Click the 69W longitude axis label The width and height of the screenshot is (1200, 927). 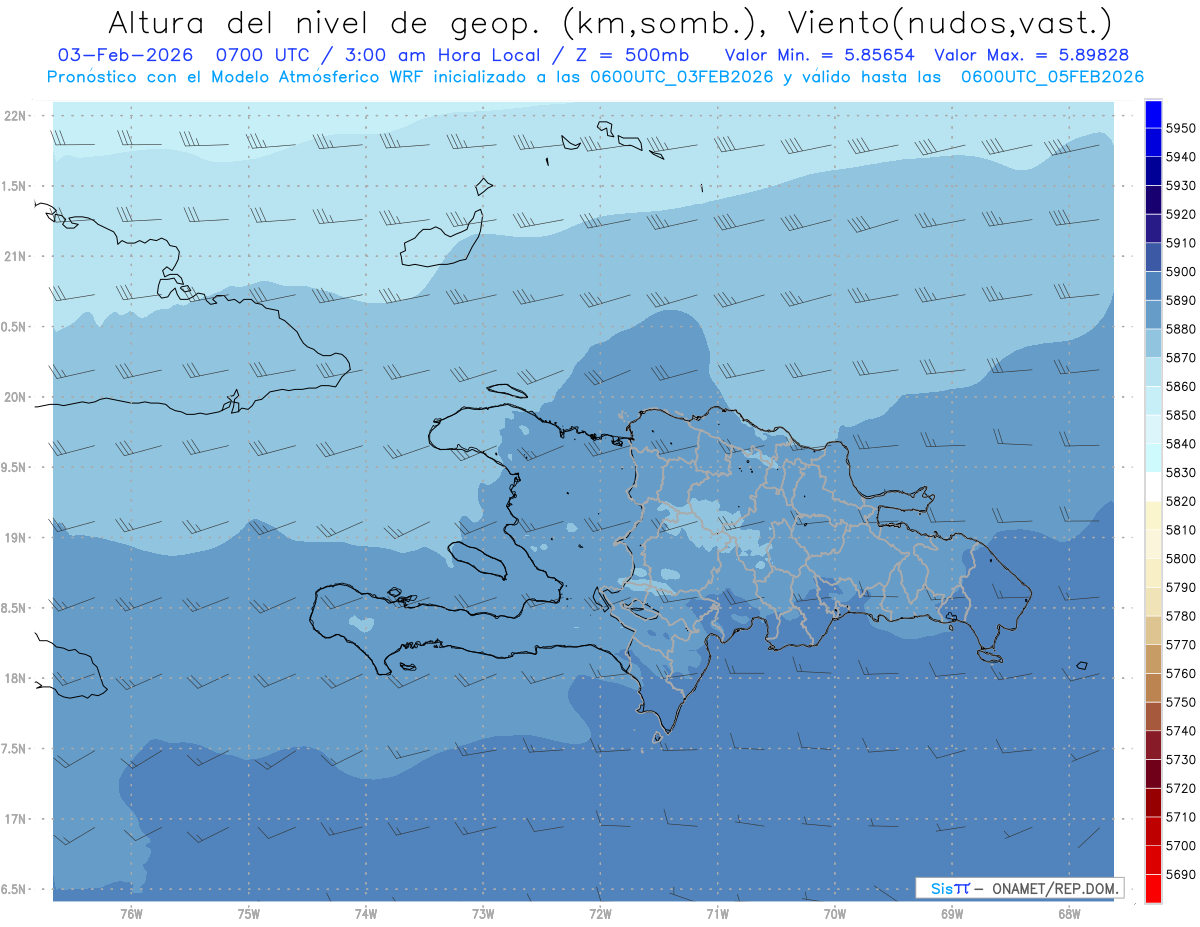coord(952,914)
